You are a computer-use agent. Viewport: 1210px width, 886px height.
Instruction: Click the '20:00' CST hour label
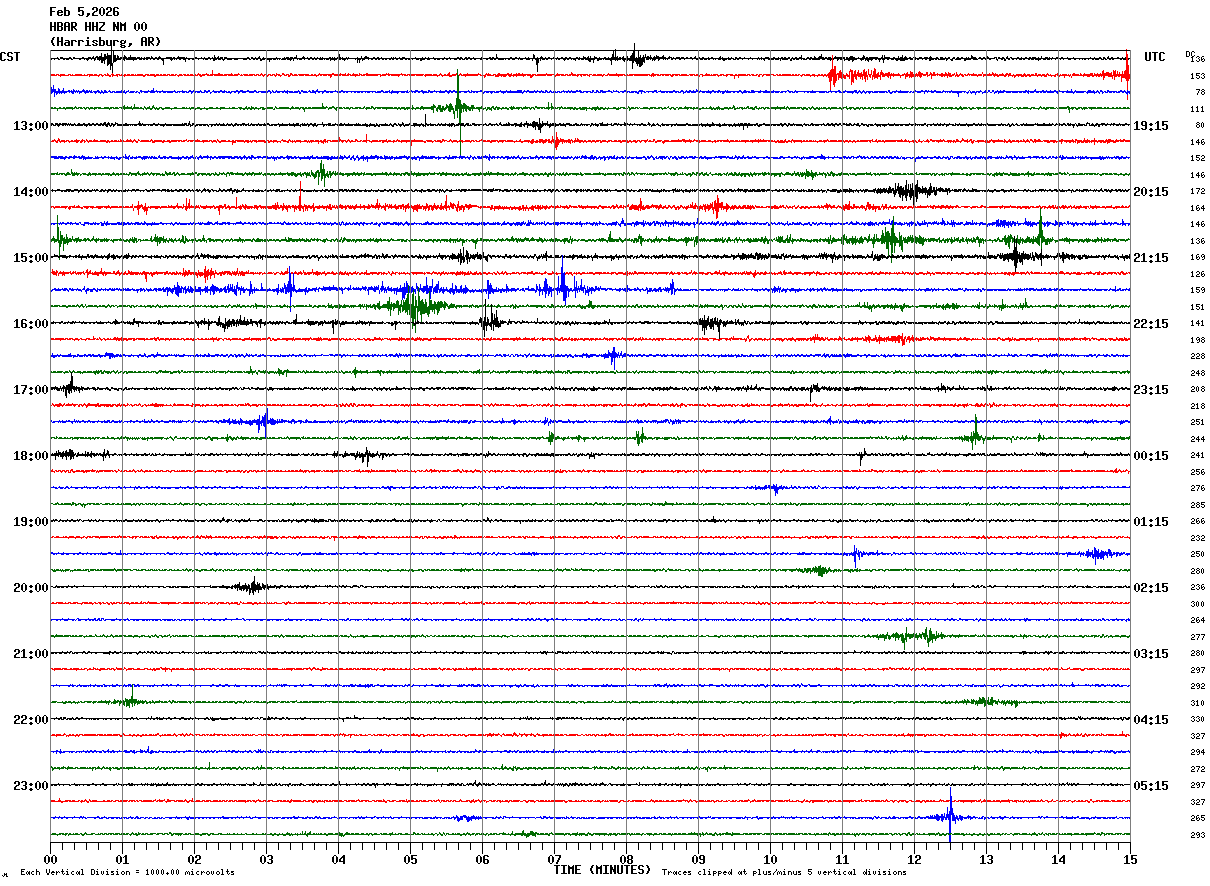(30, 588)
